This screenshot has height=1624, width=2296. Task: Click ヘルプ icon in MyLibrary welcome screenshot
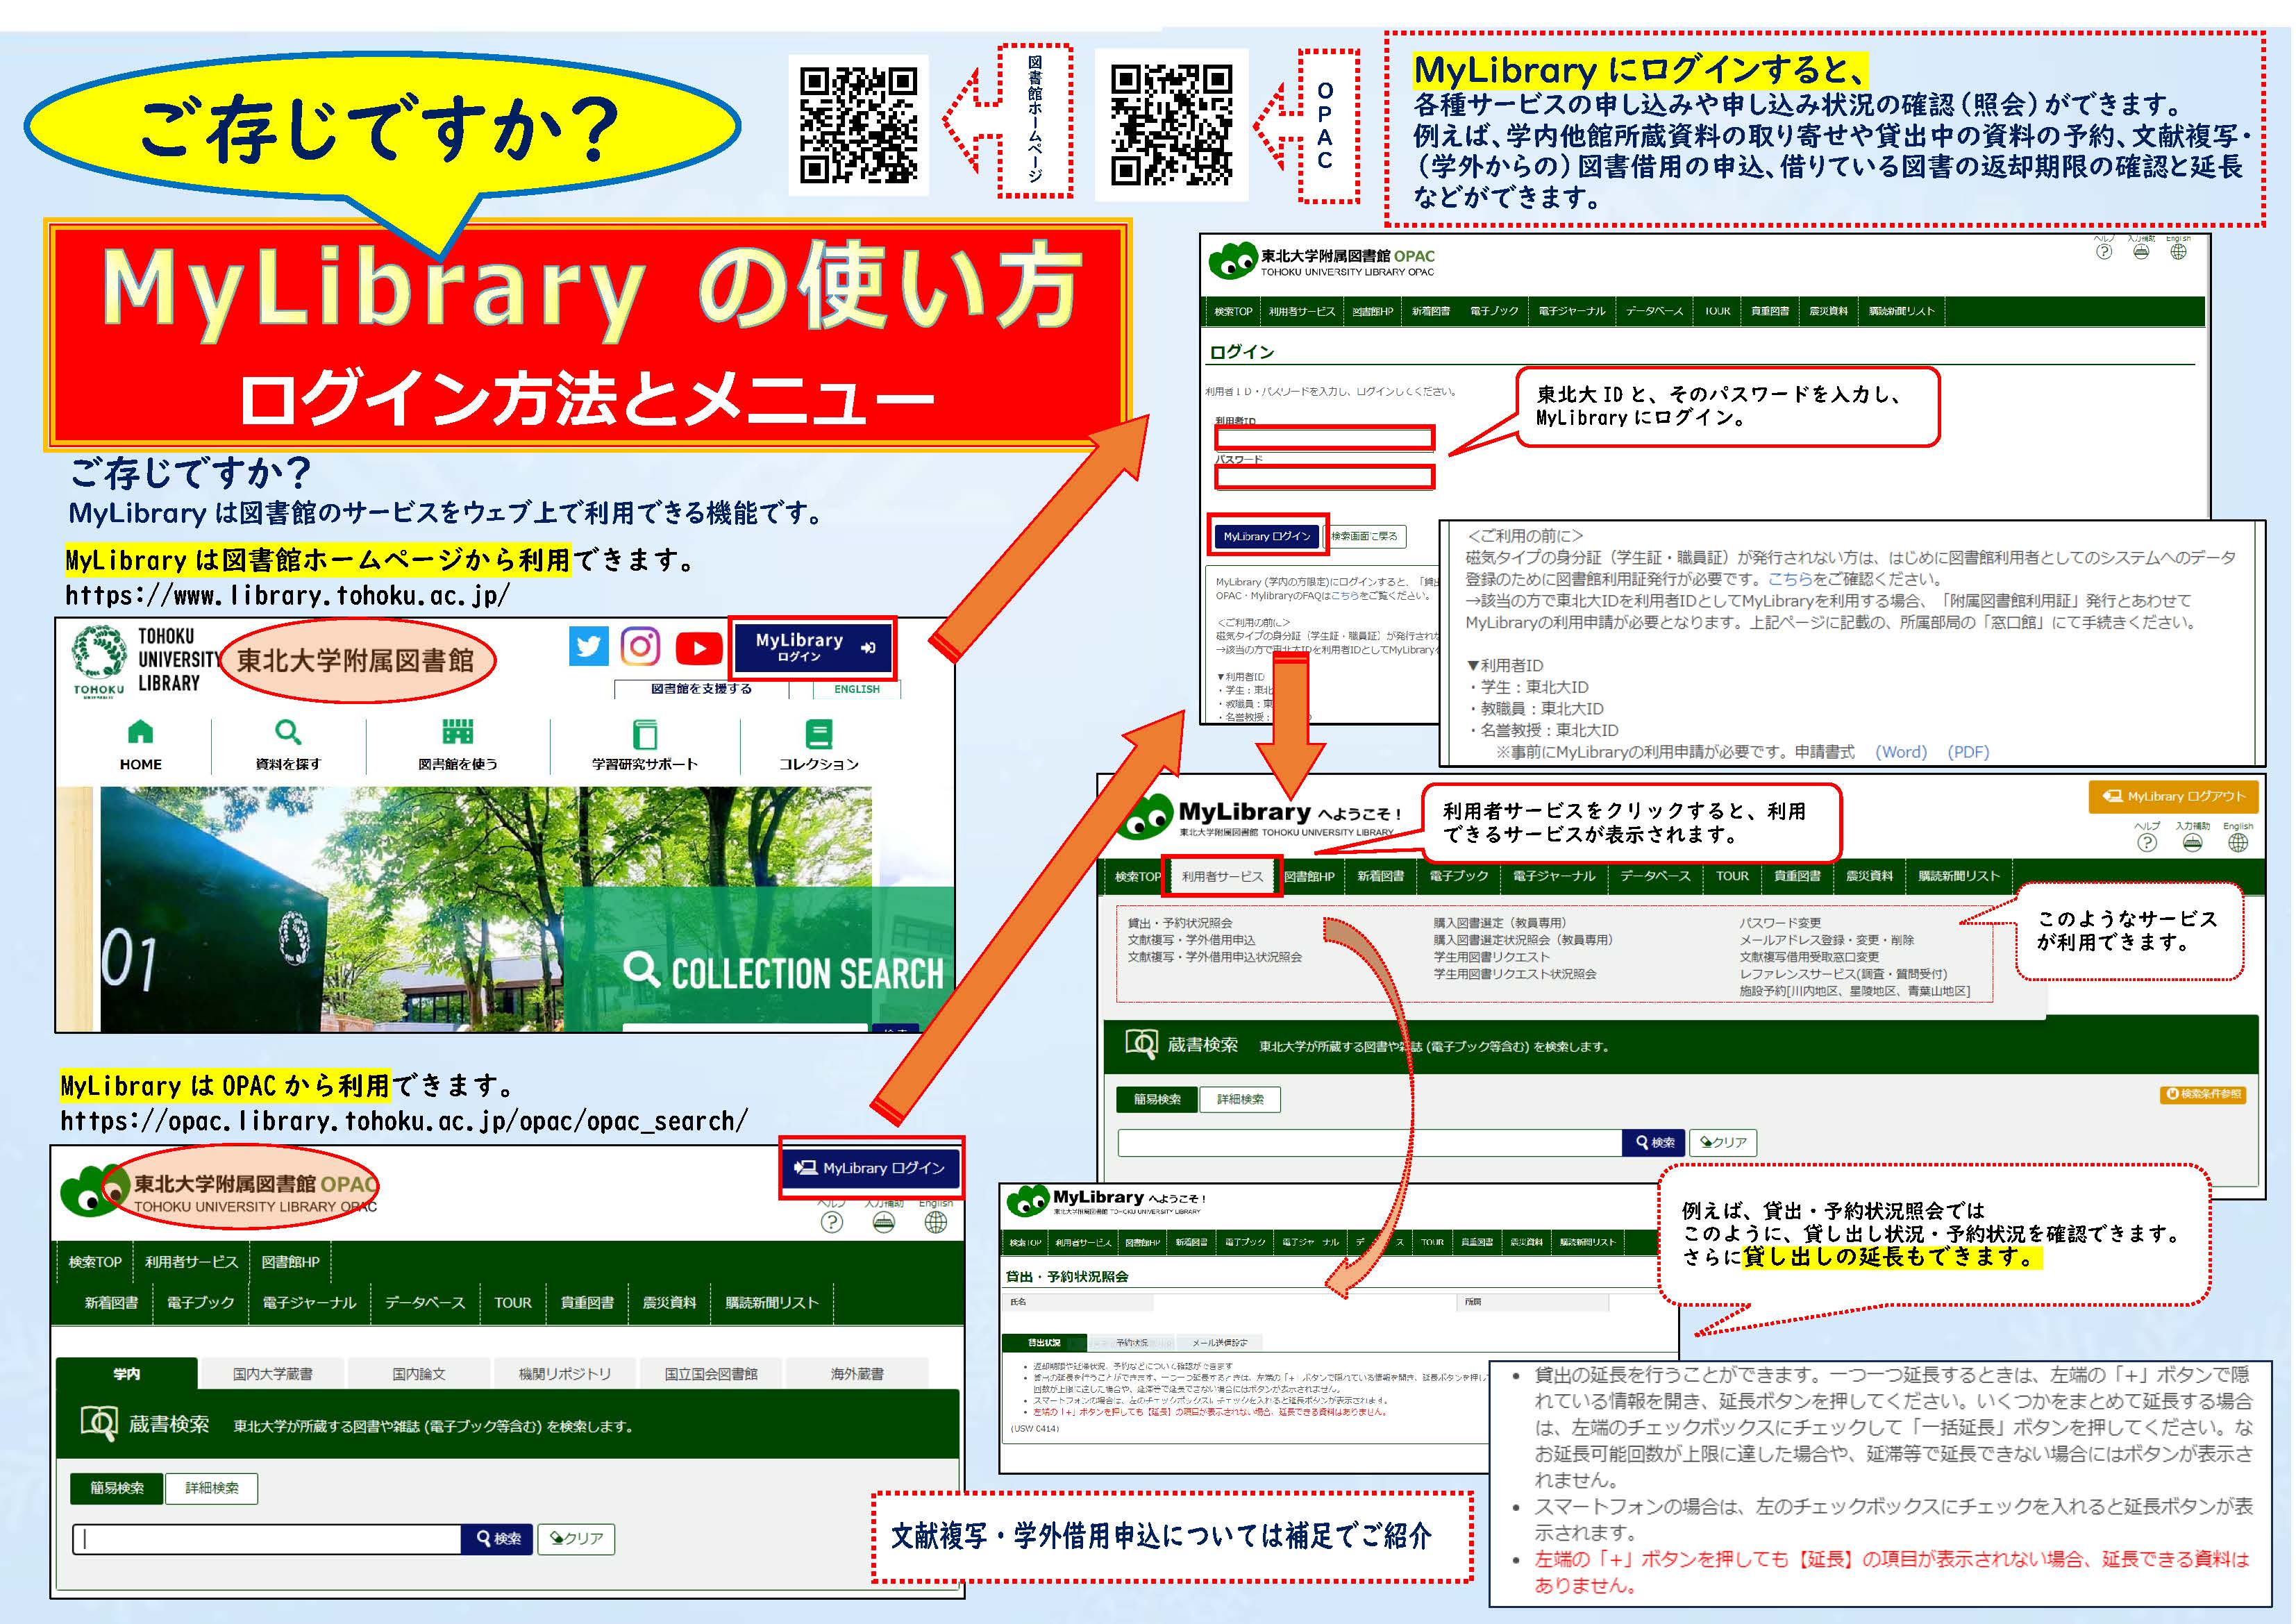point(2147,842)
